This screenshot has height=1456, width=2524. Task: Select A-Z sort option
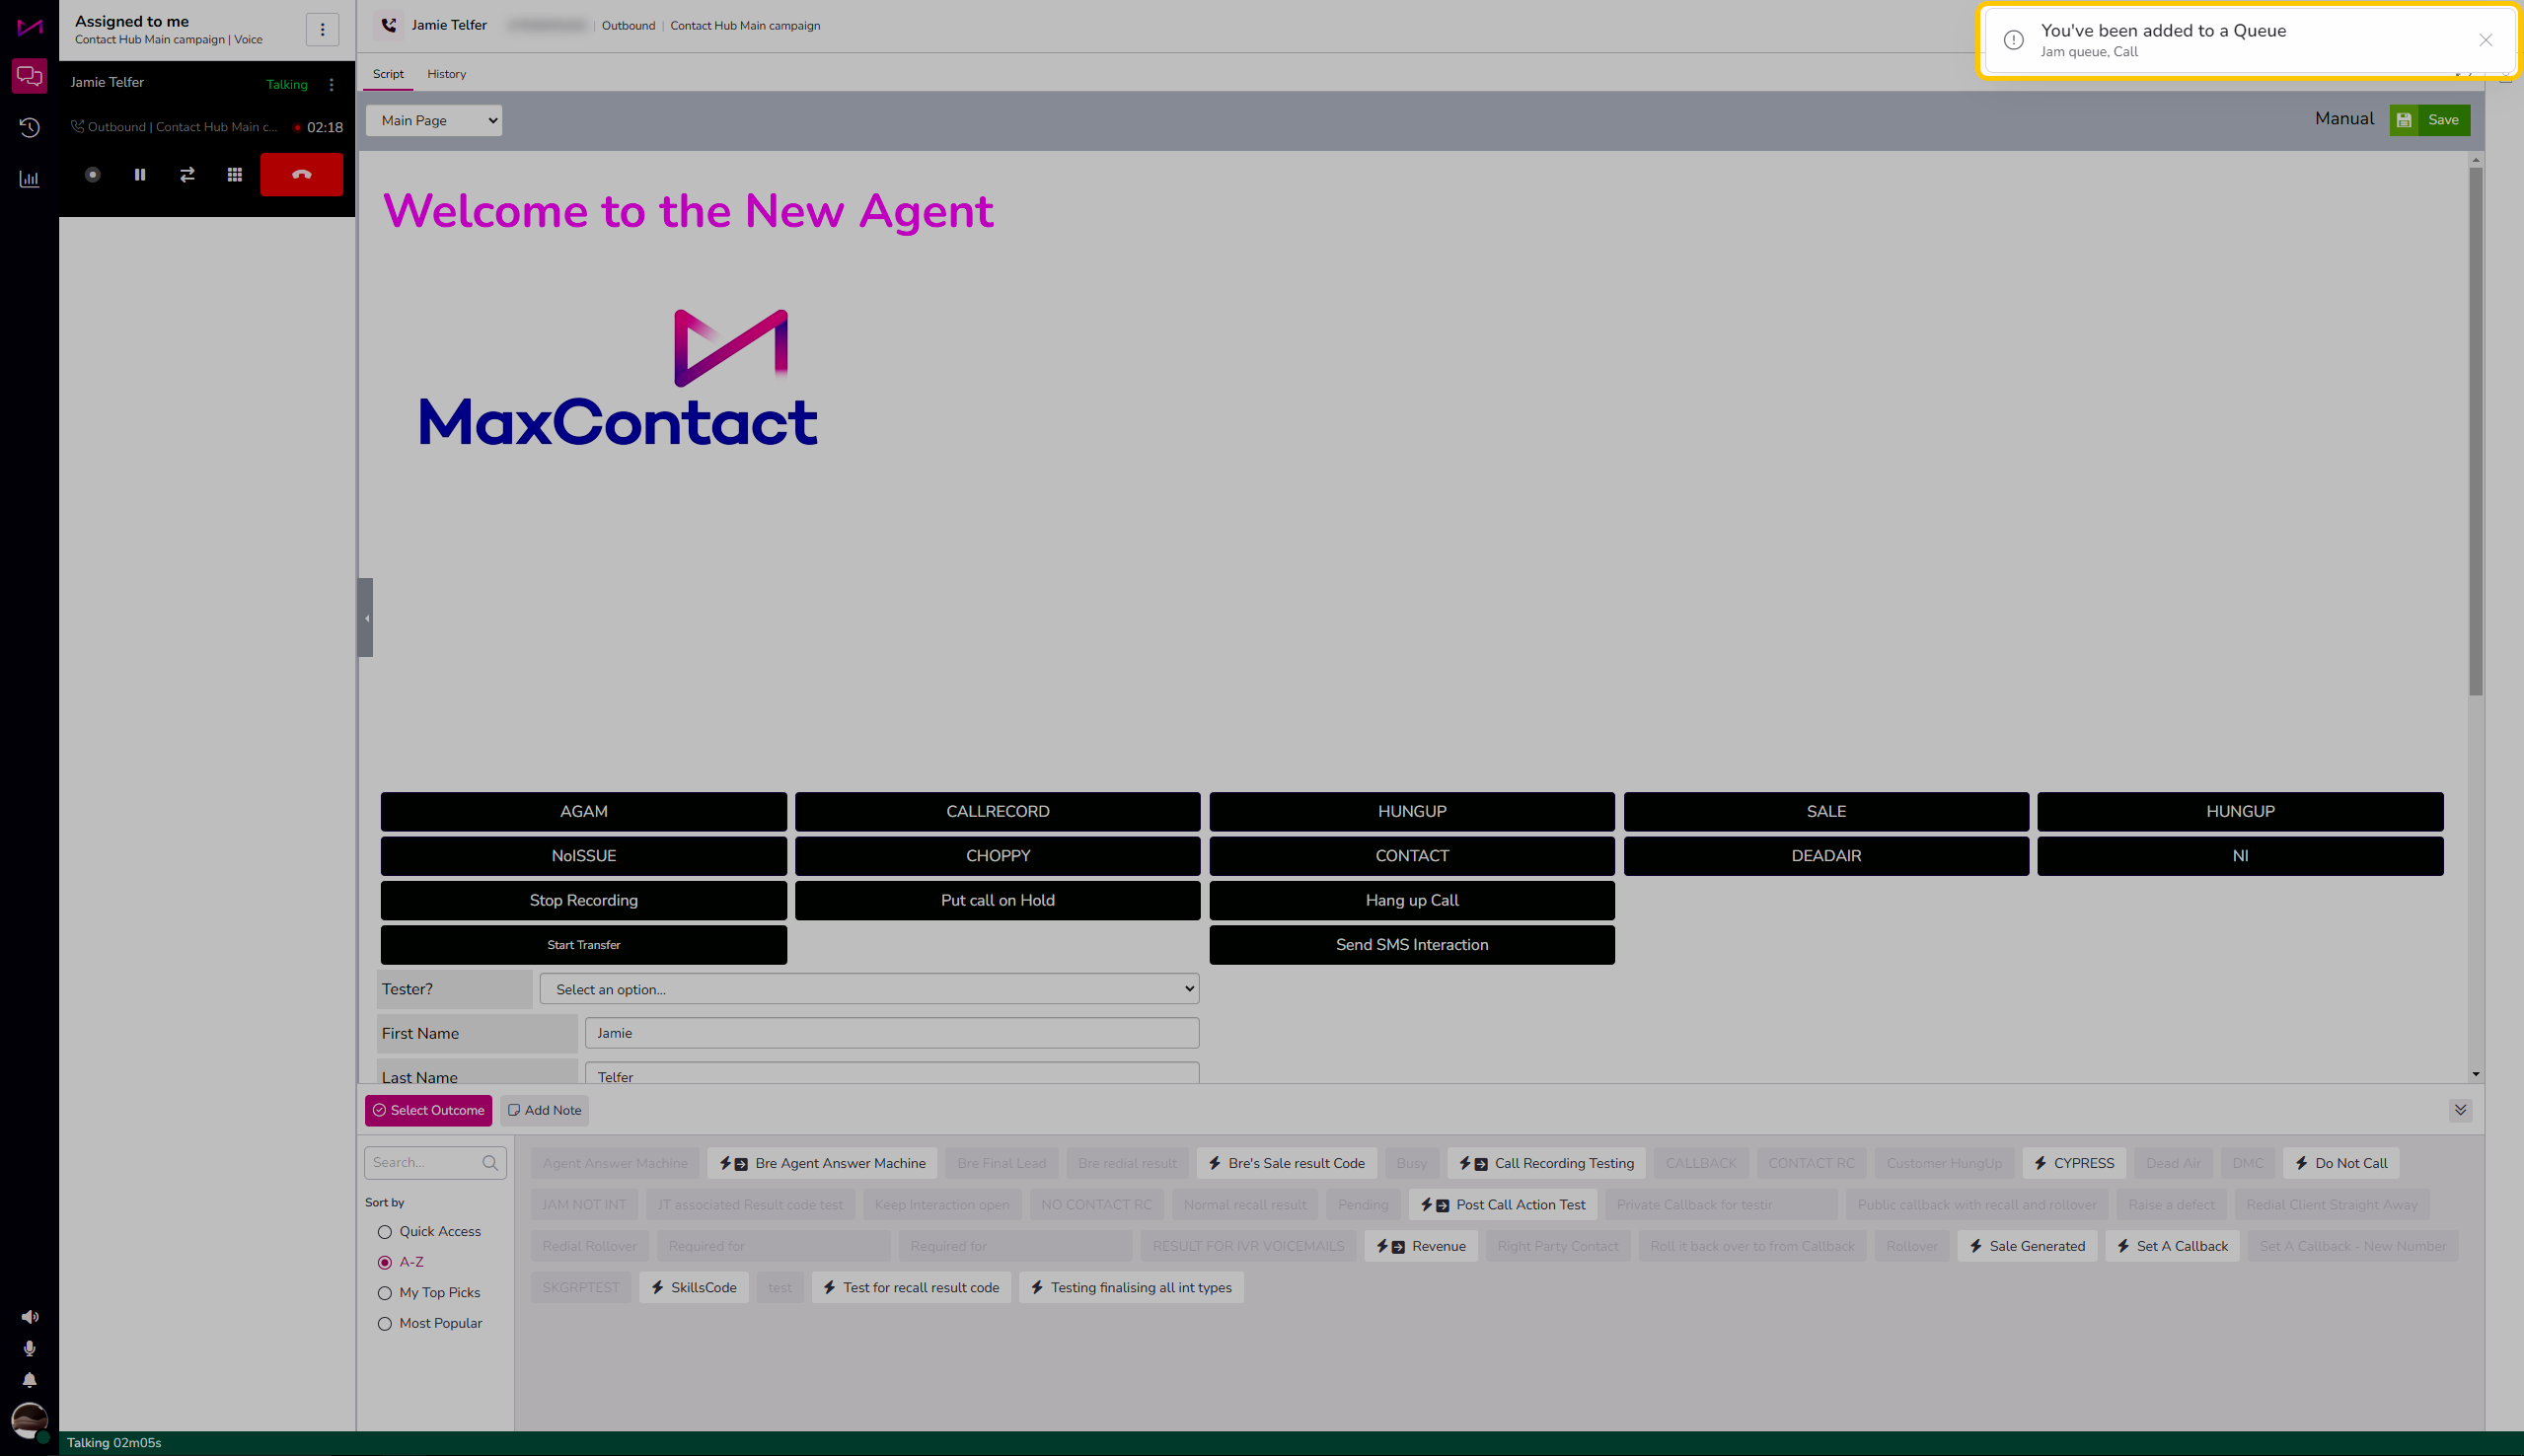coord(401,1262)
